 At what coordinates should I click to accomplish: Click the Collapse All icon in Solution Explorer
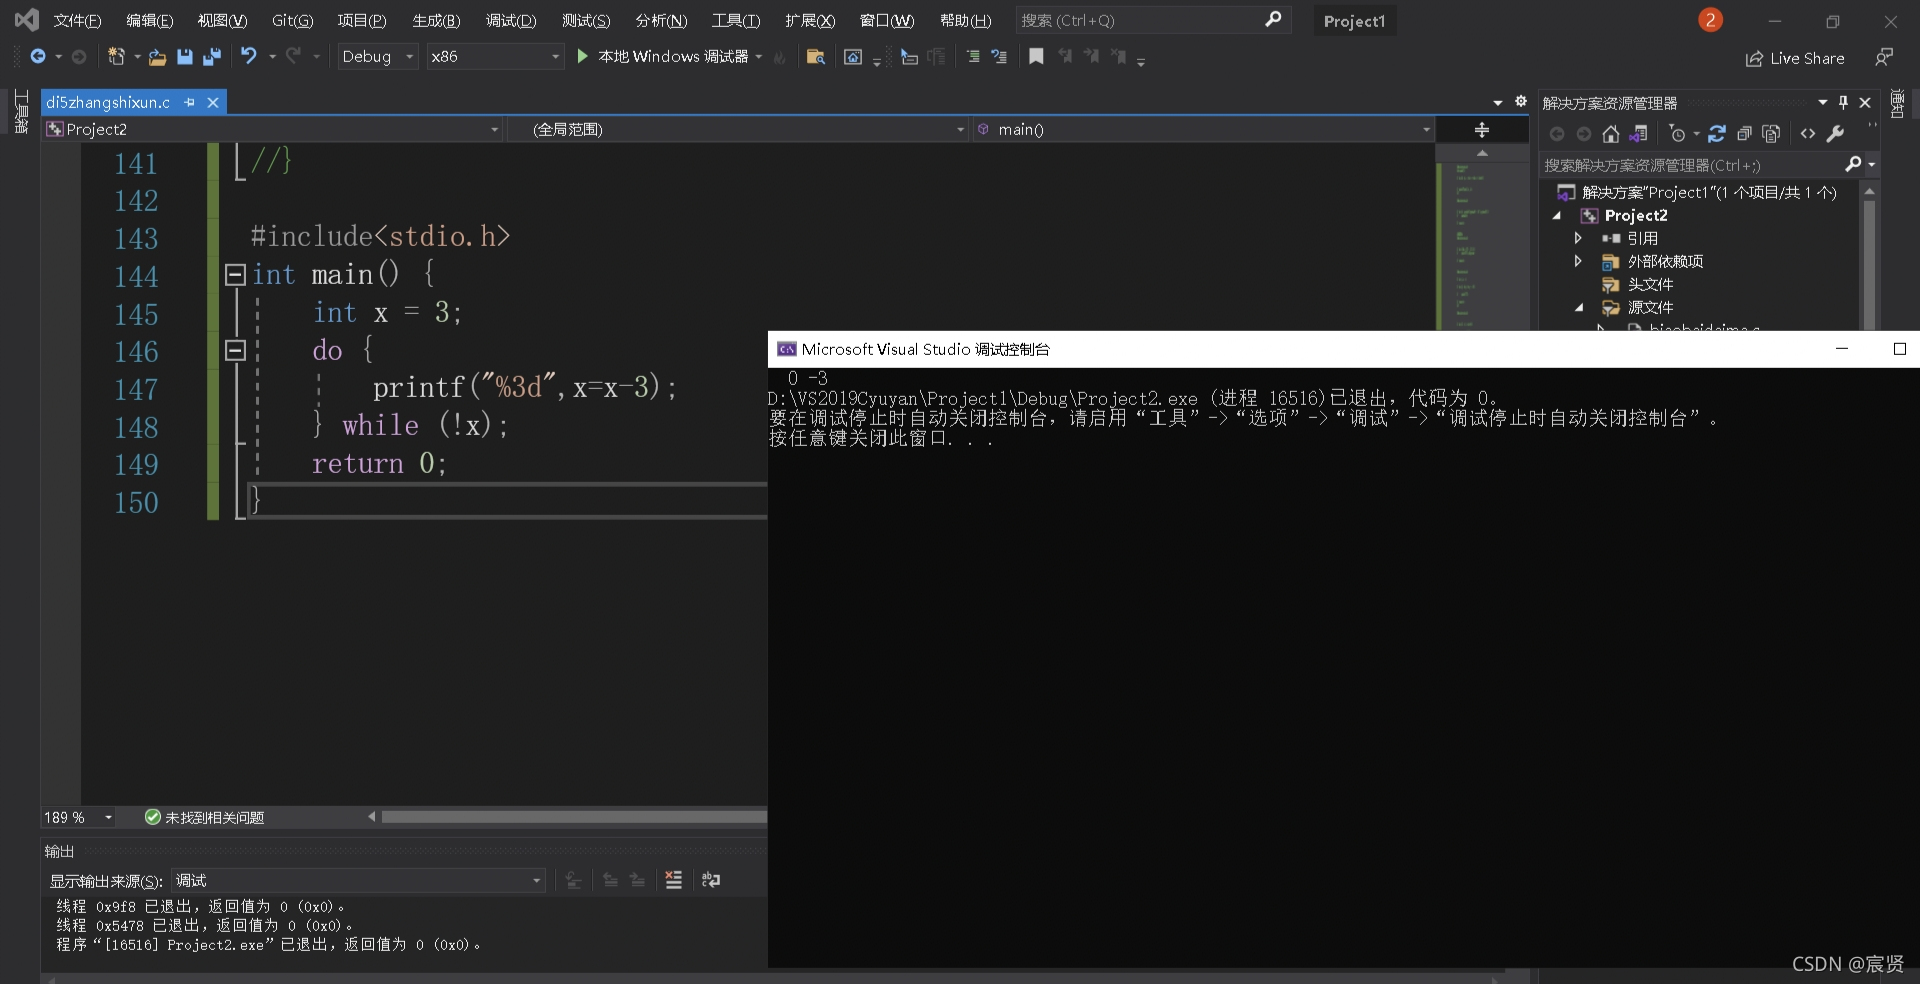(1744, 134)
